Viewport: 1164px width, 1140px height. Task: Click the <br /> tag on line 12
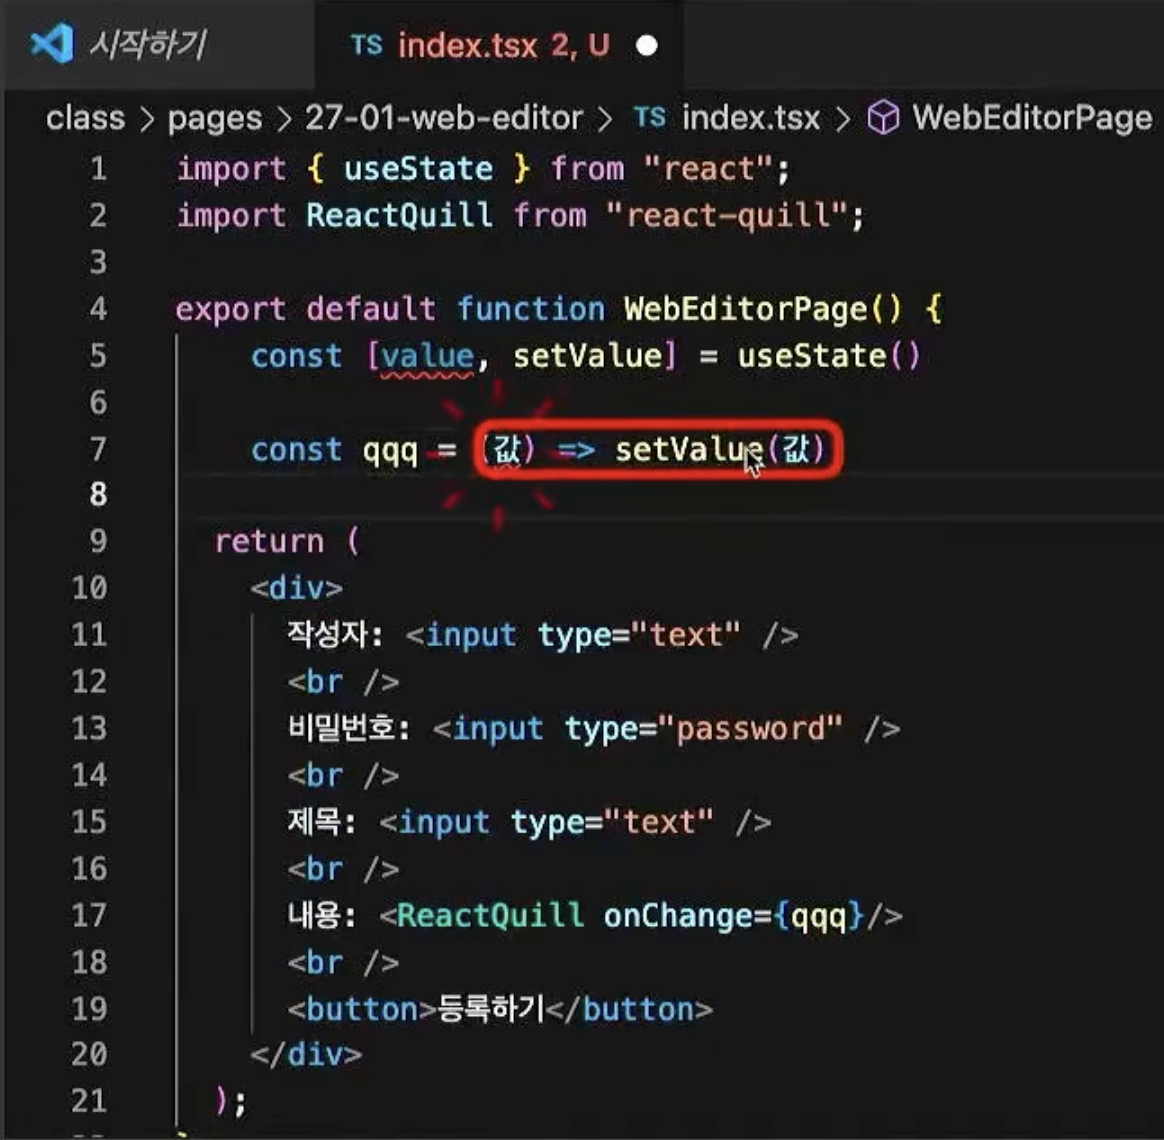344,681
